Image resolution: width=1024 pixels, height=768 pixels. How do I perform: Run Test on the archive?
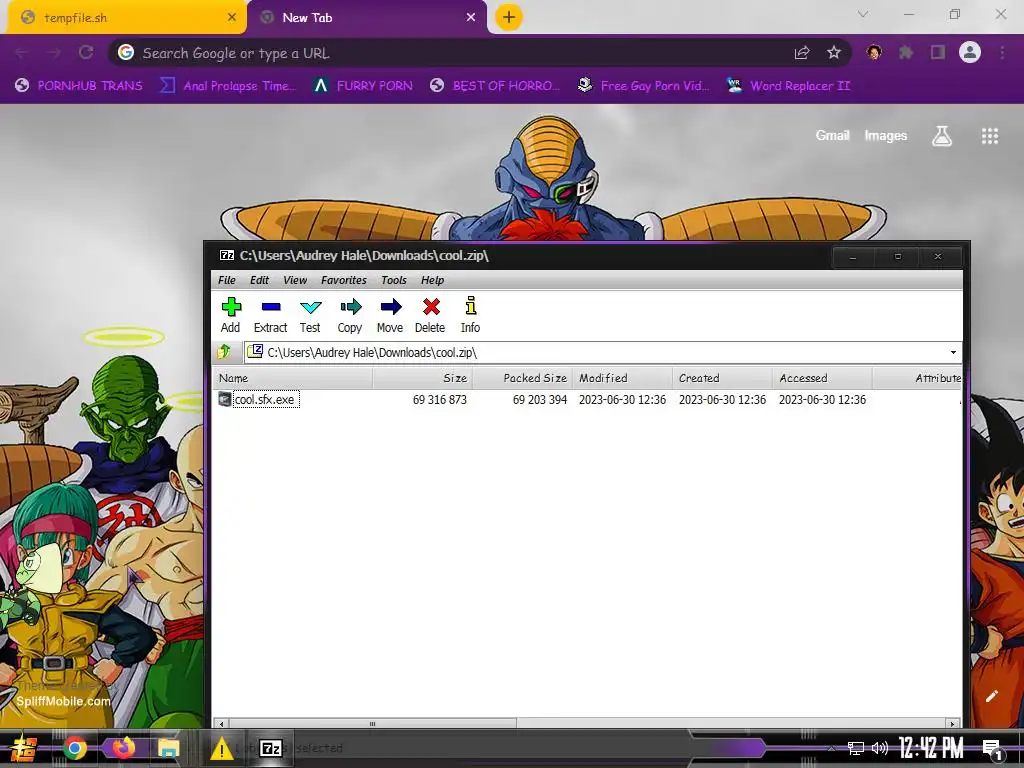(x=310, y=314)
